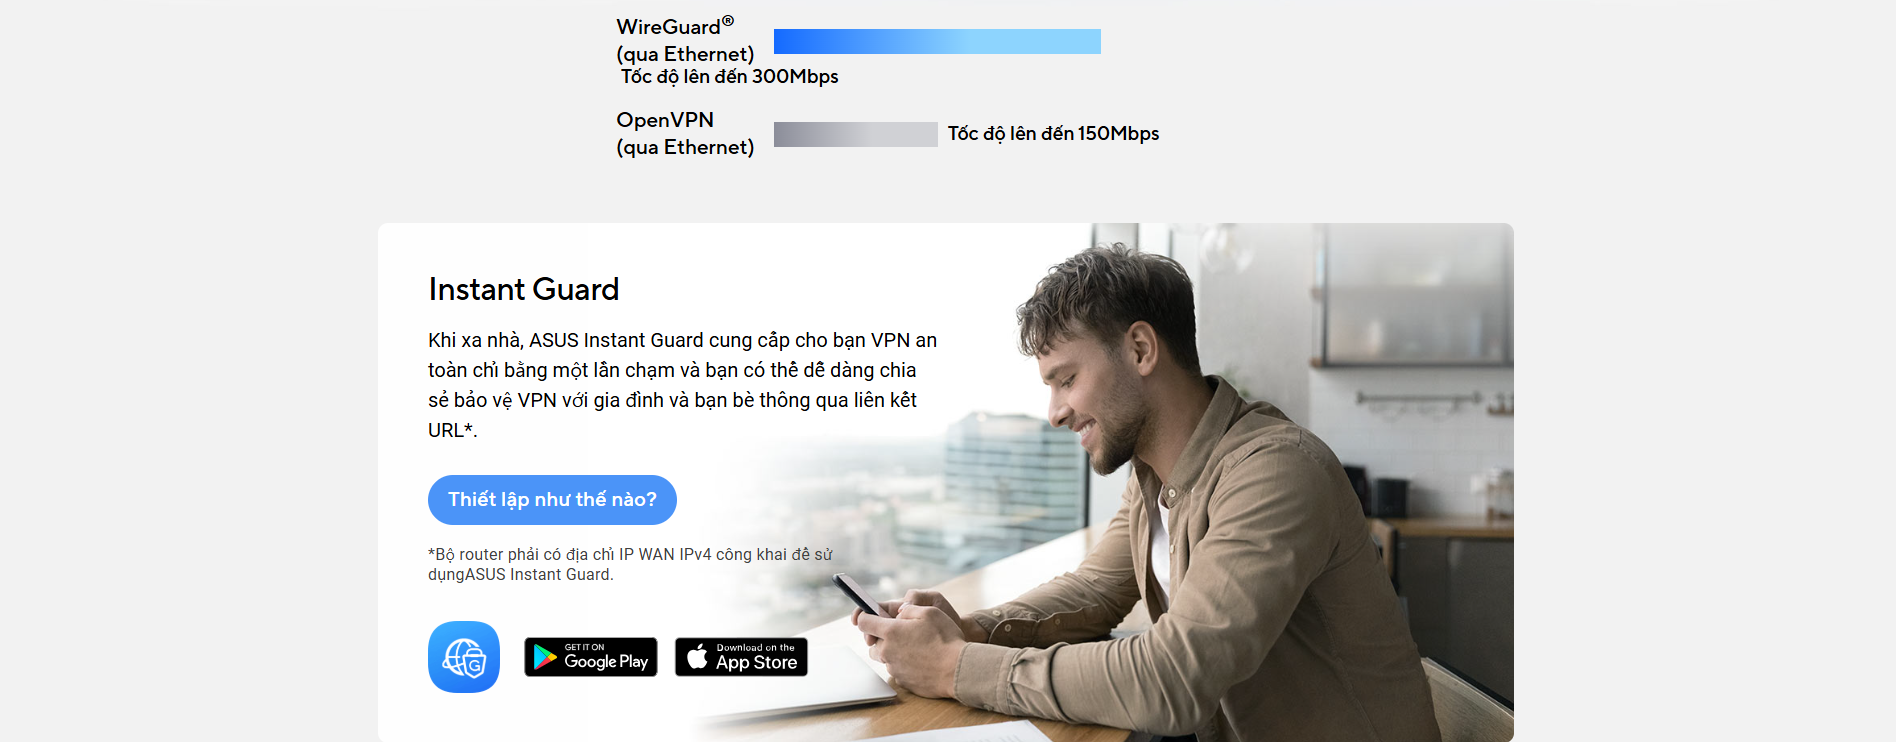Open the App Store download badge
The image size is (1896, 742).
(741, 657)
